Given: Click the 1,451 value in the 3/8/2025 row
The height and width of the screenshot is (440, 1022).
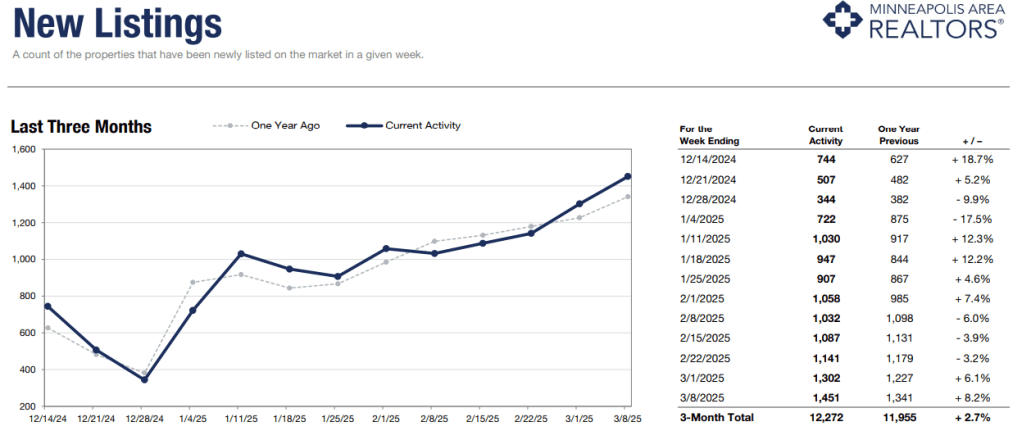Looking at the screenshot, I should point(825,396).
